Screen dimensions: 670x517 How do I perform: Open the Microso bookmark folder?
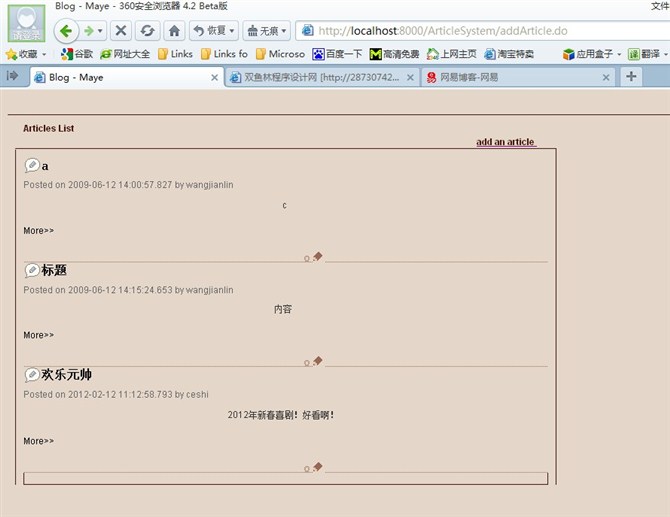pyautogui.click(x=280, y=54)
